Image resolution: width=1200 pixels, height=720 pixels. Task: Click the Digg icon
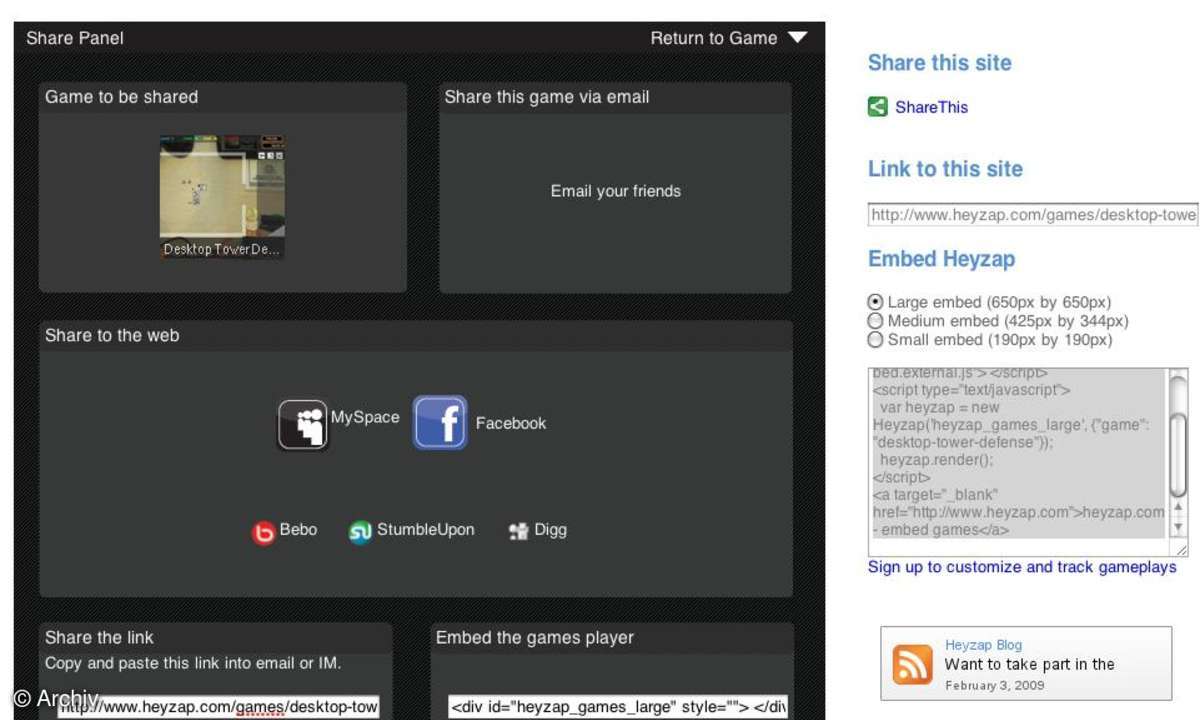tap(518, 532)
